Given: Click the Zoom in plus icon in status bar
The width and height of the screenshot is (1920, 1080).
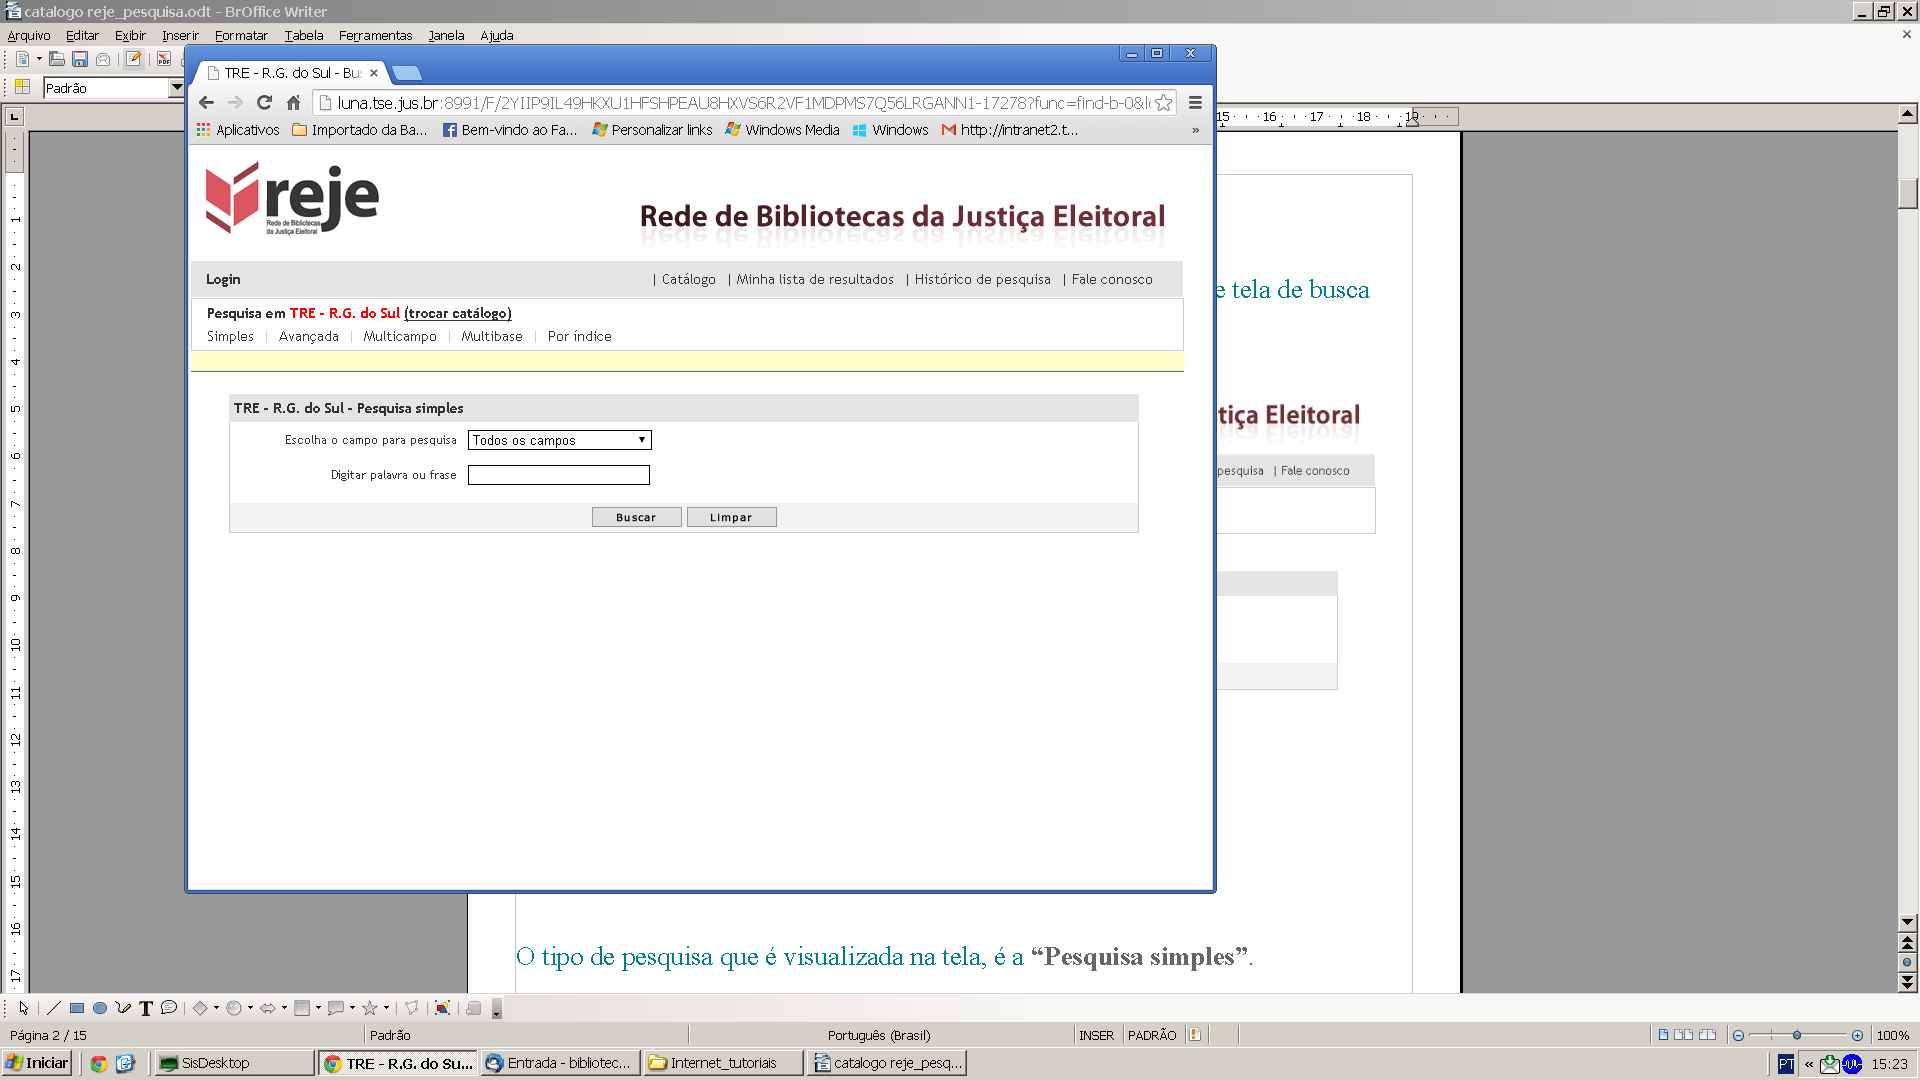Looking at the screenshot, I should point(1857,1035).
